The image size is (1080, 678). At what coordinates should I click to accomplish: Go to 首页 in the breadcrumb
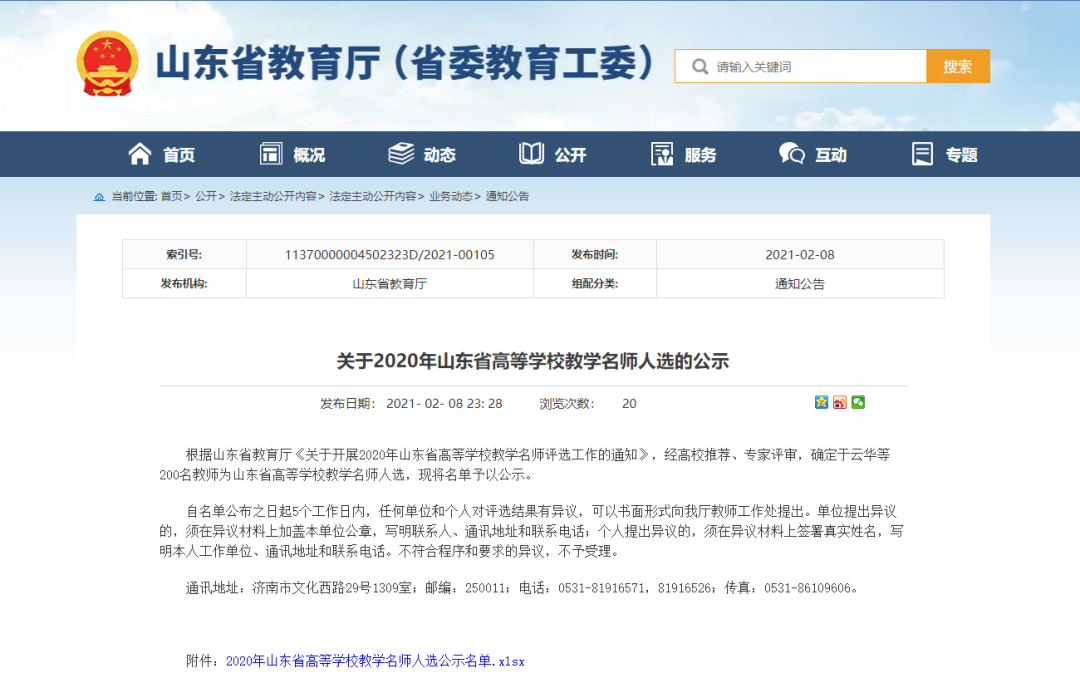point(172,196)
